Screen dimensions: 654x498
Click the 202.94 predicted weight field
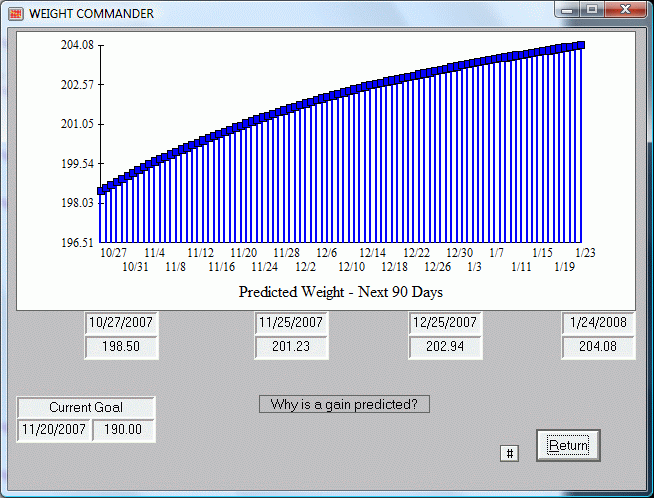tap(446, 347)
